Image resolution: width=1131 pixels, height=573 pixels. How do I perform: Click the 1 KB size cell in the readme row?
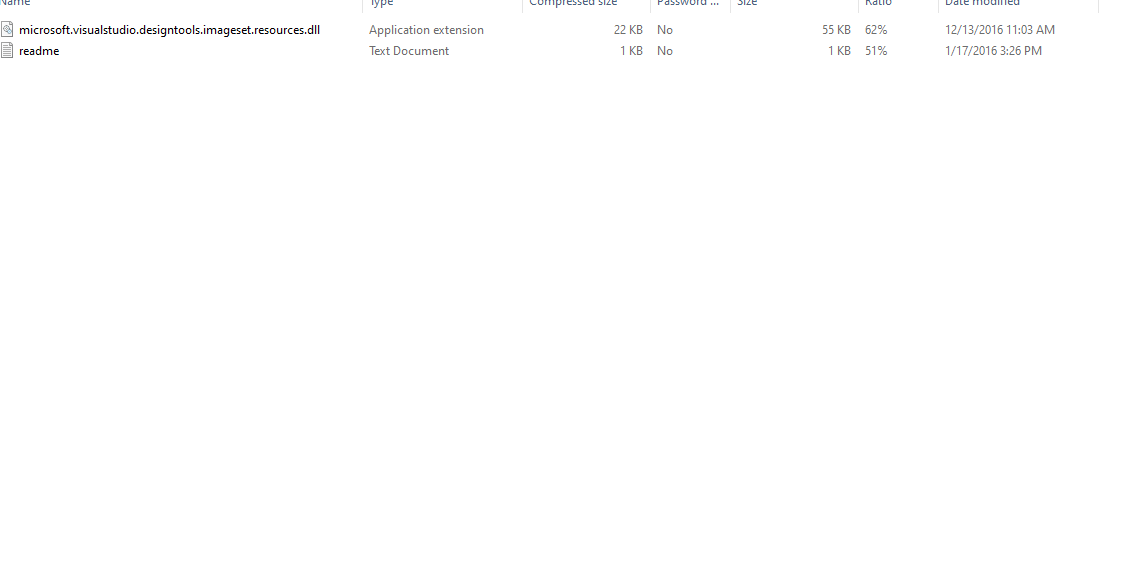[839, 51]
